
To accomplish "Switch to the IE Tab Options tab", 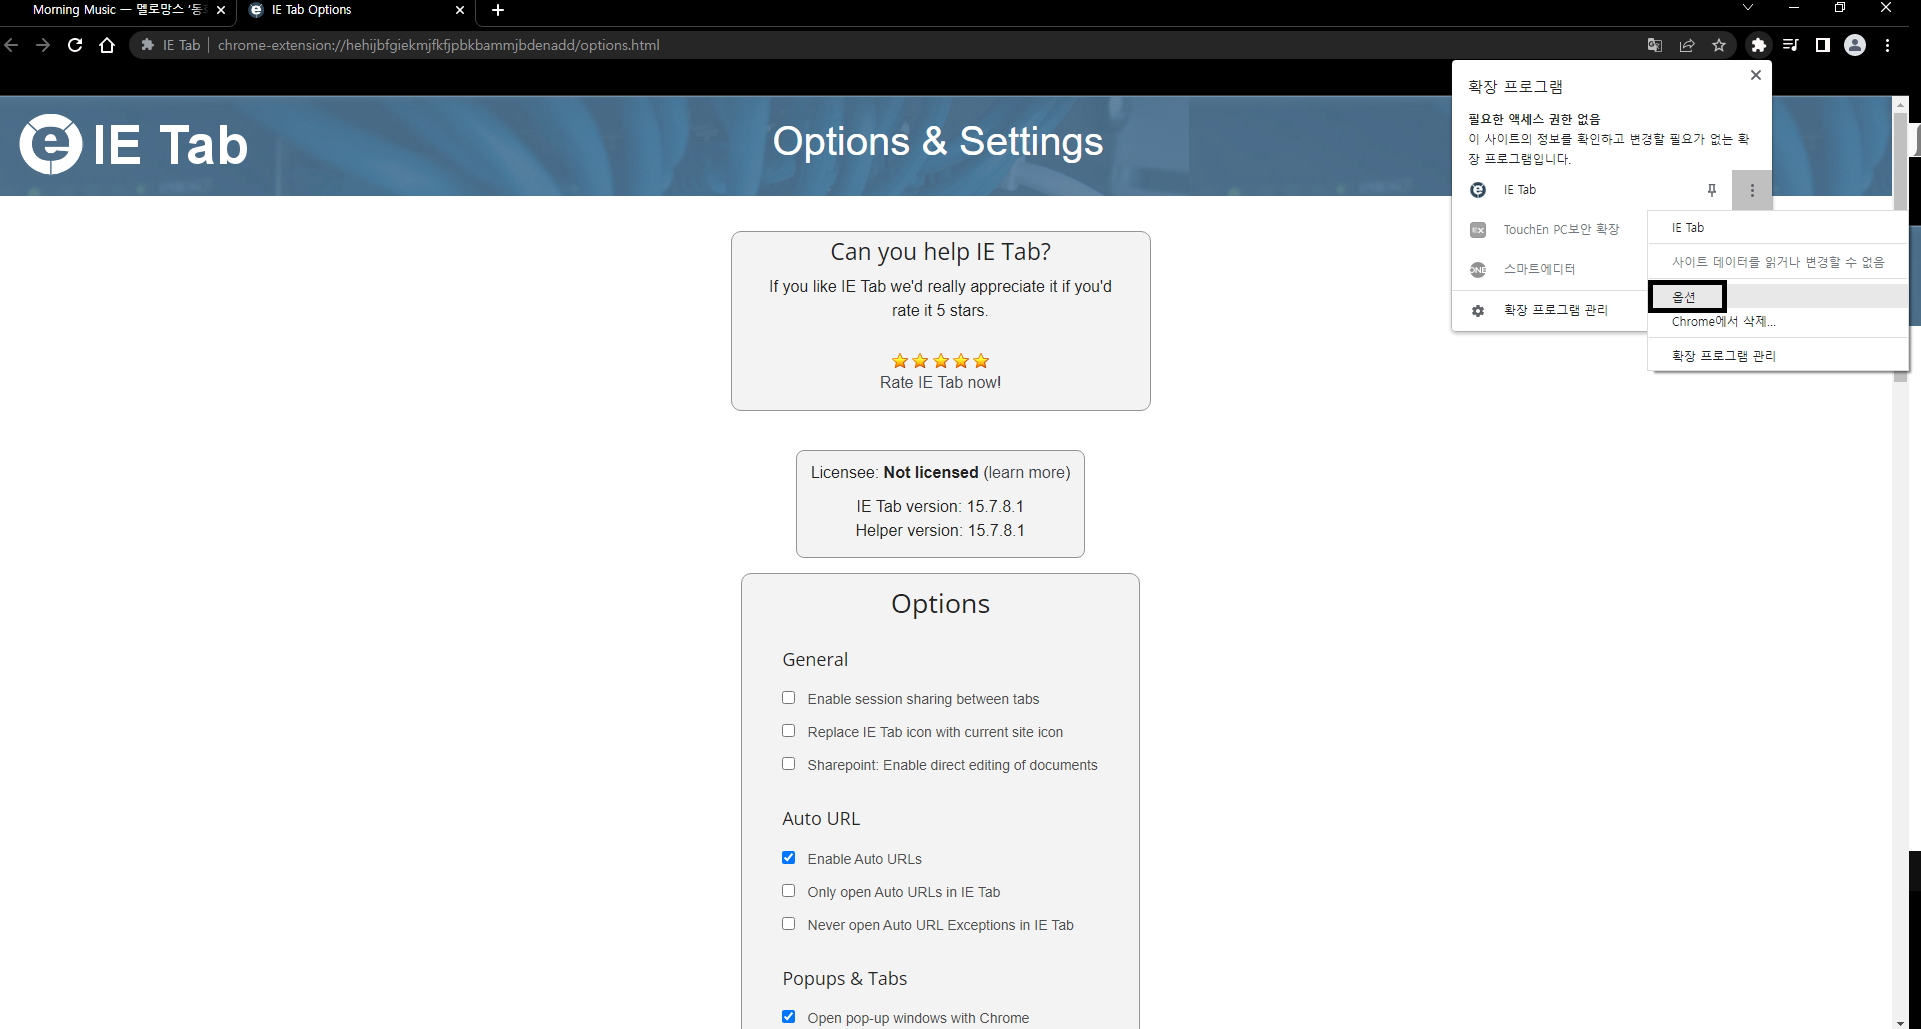I will tap(355, 10).
